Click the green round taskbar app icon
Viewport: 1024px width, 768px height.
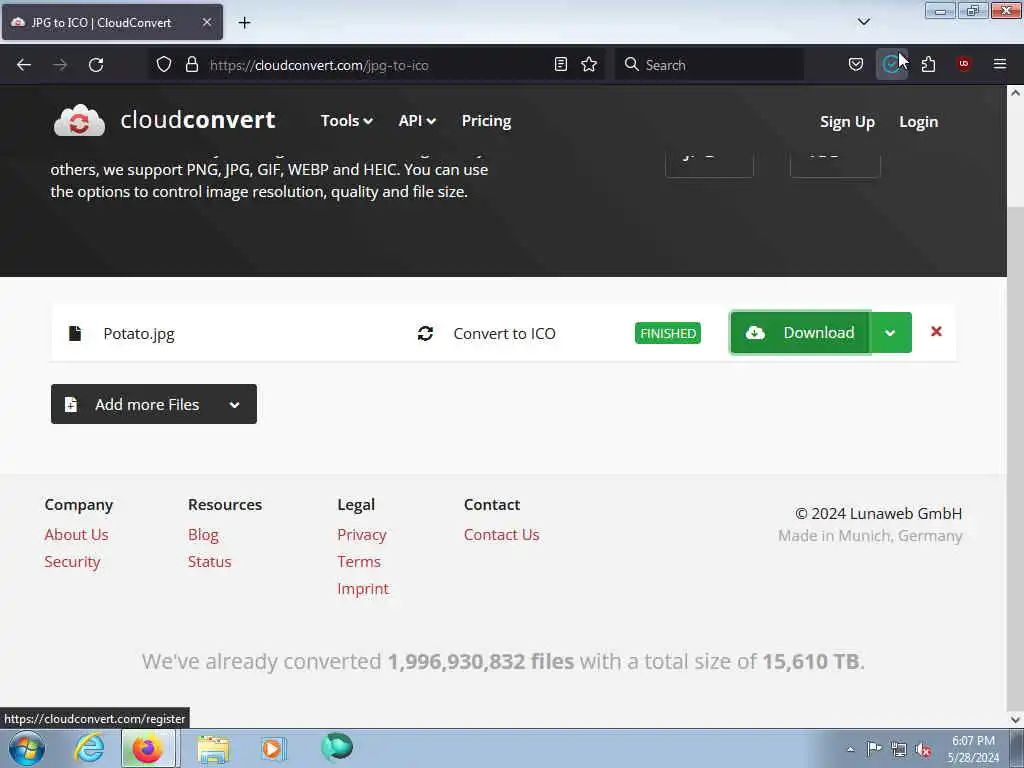337,747
